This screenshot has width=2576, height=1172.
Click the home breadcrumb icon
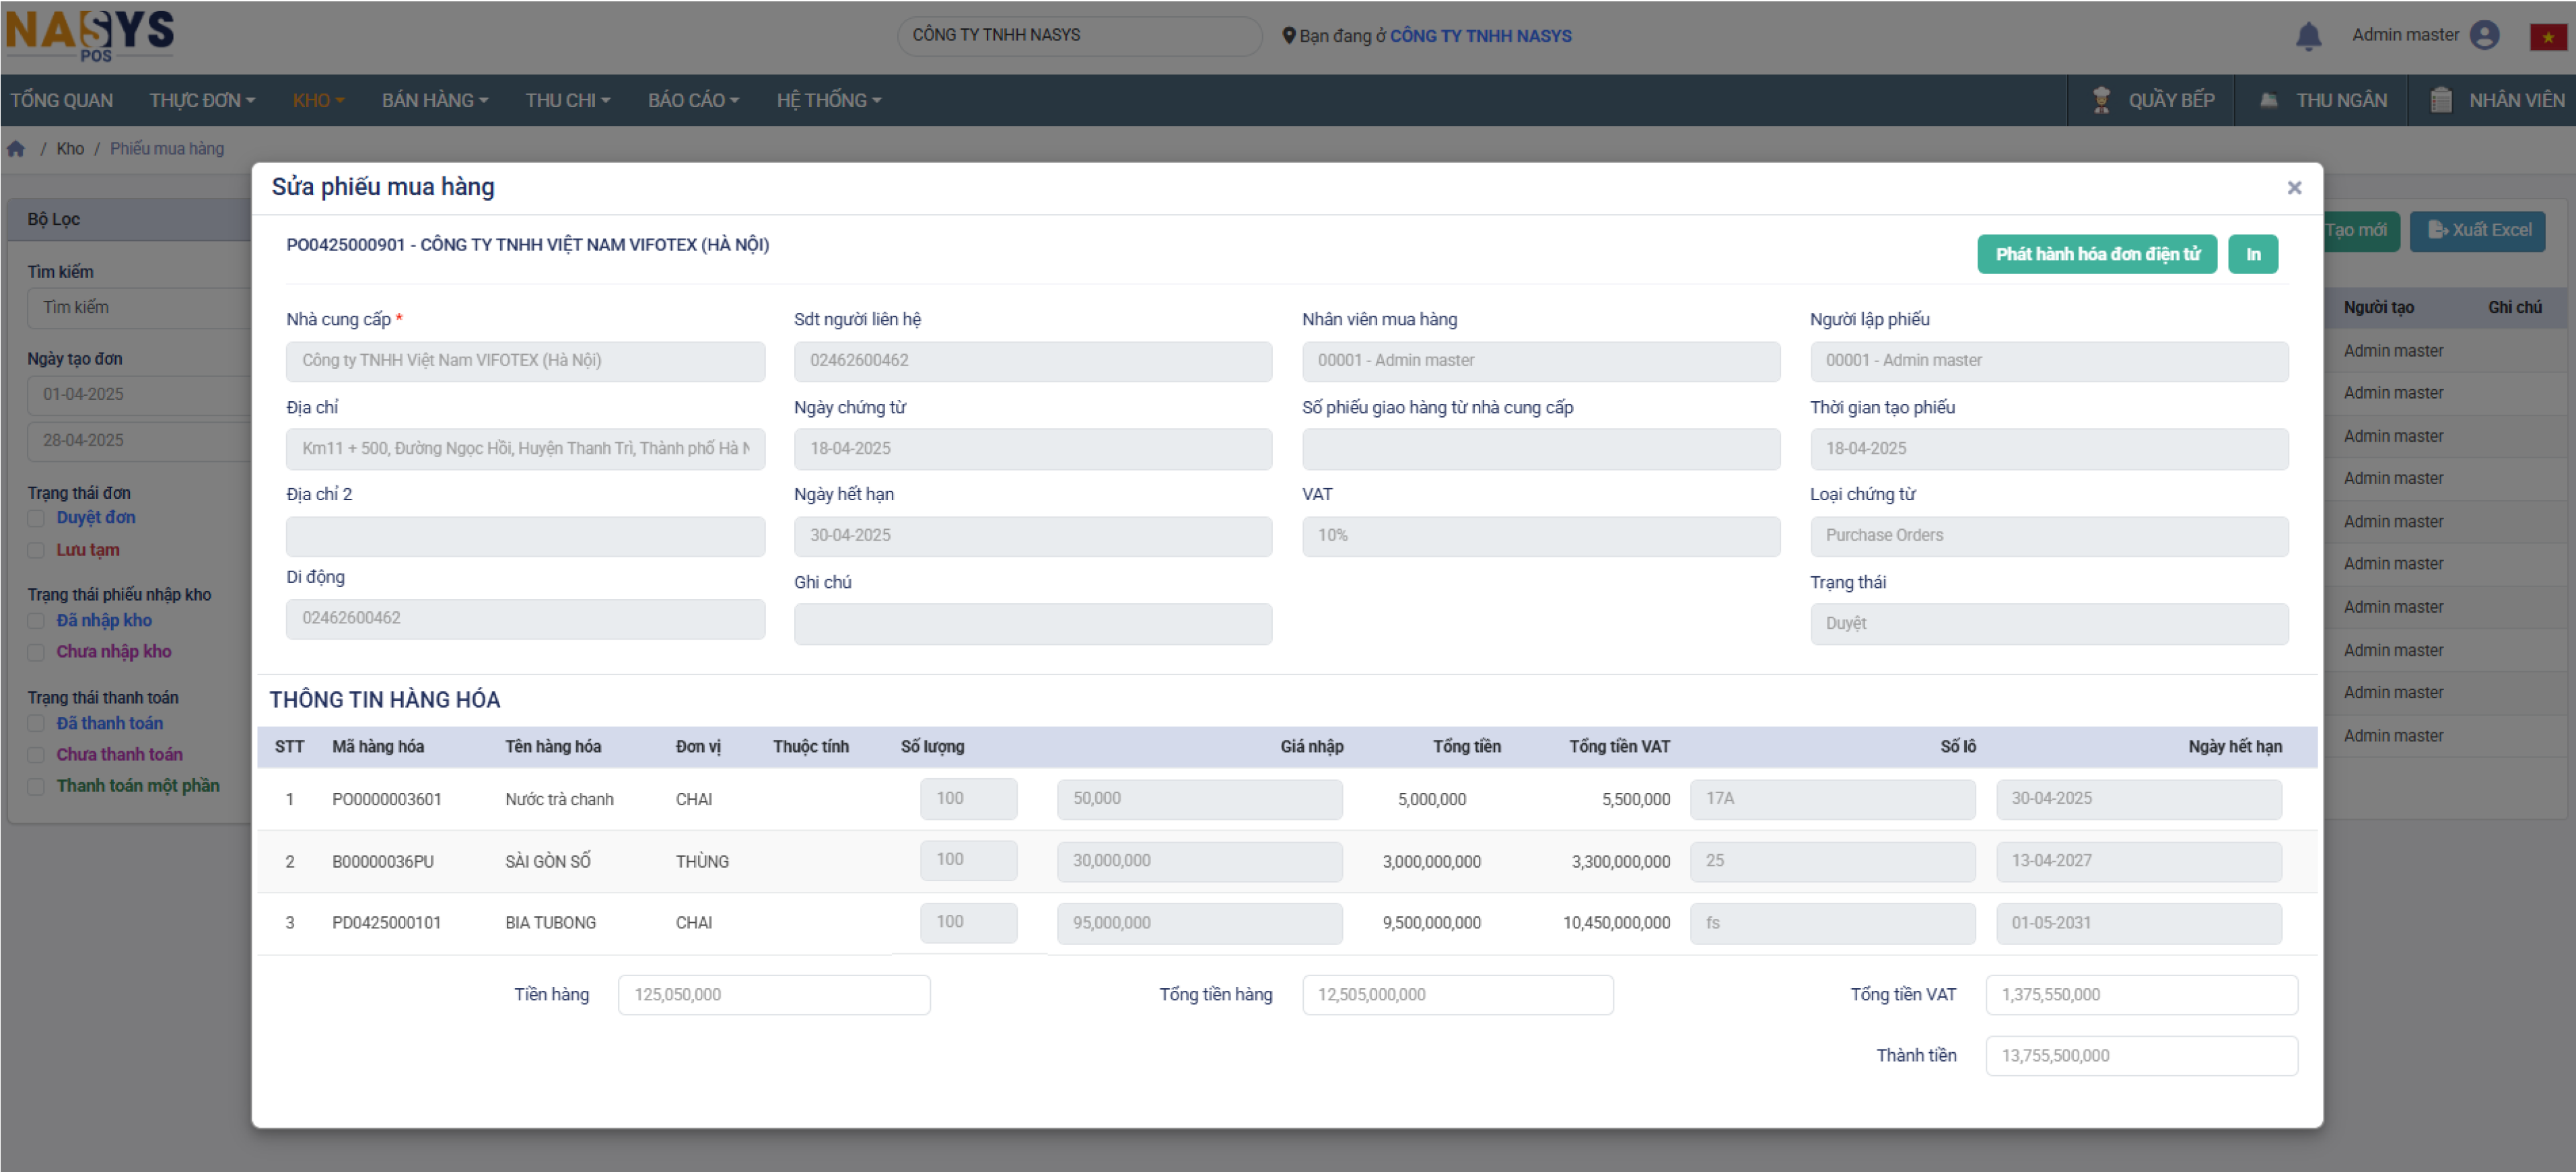[16, 149]
